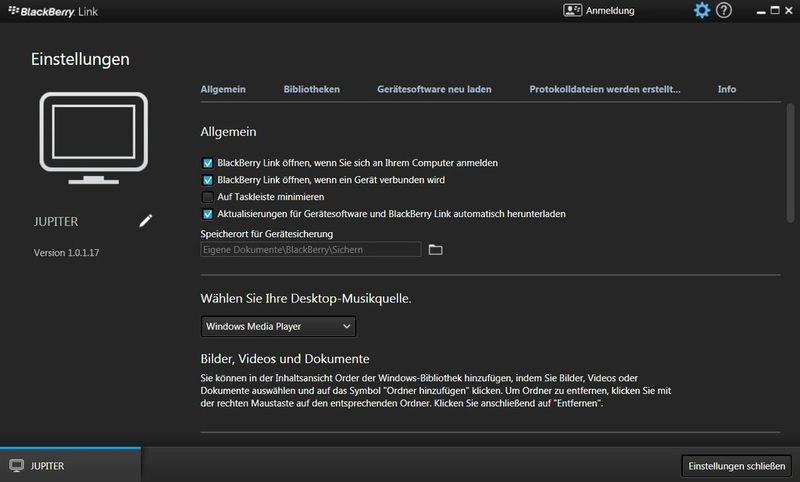800x482 pixels.
Task: Open the Gerätesoftware neu laden tab
Action: tap(434, 89)
